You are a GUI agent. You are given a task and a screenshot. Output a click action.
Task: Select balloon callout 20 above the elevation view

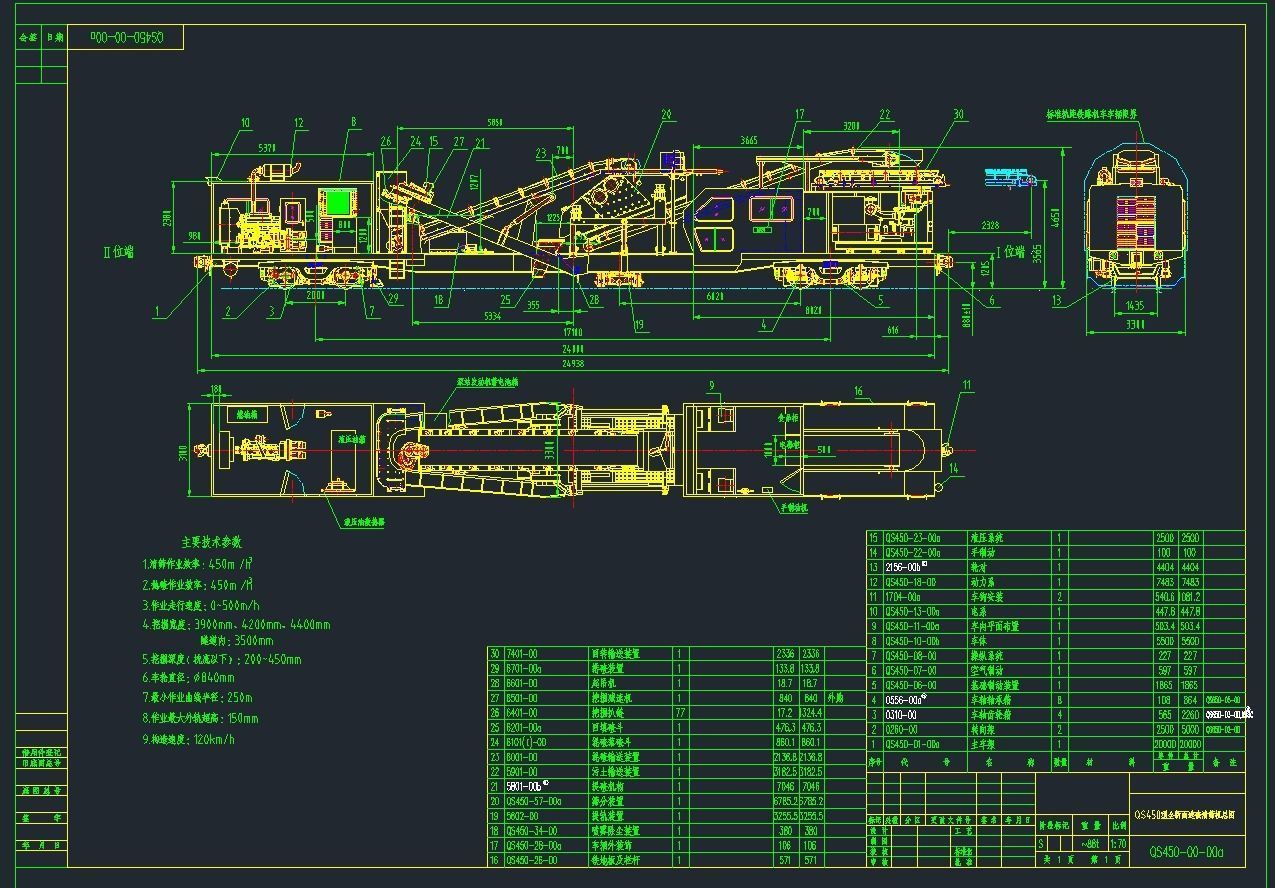click(x=665, y=113)
